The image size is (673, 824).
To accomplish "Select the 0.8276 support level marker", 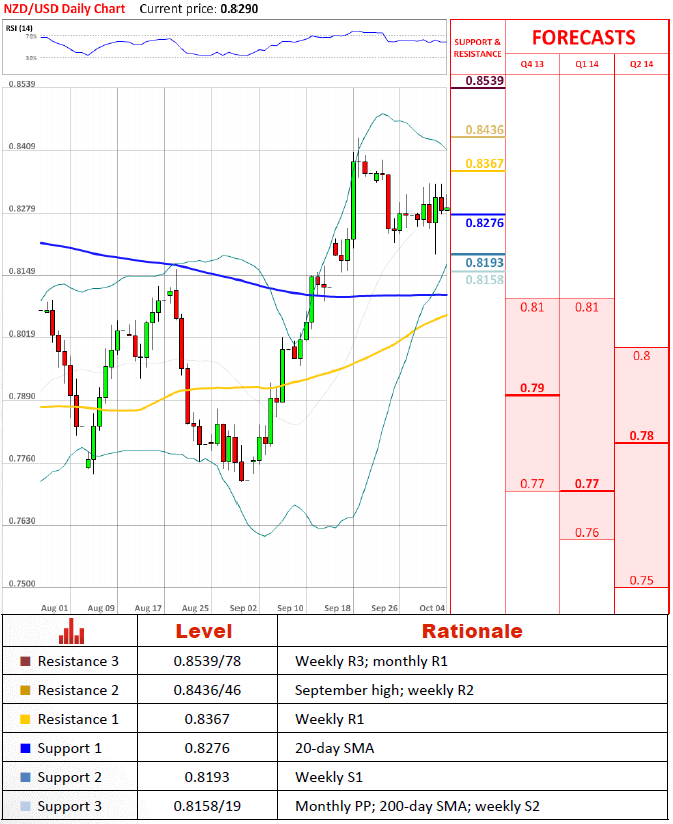I will [x=483, y=222].
